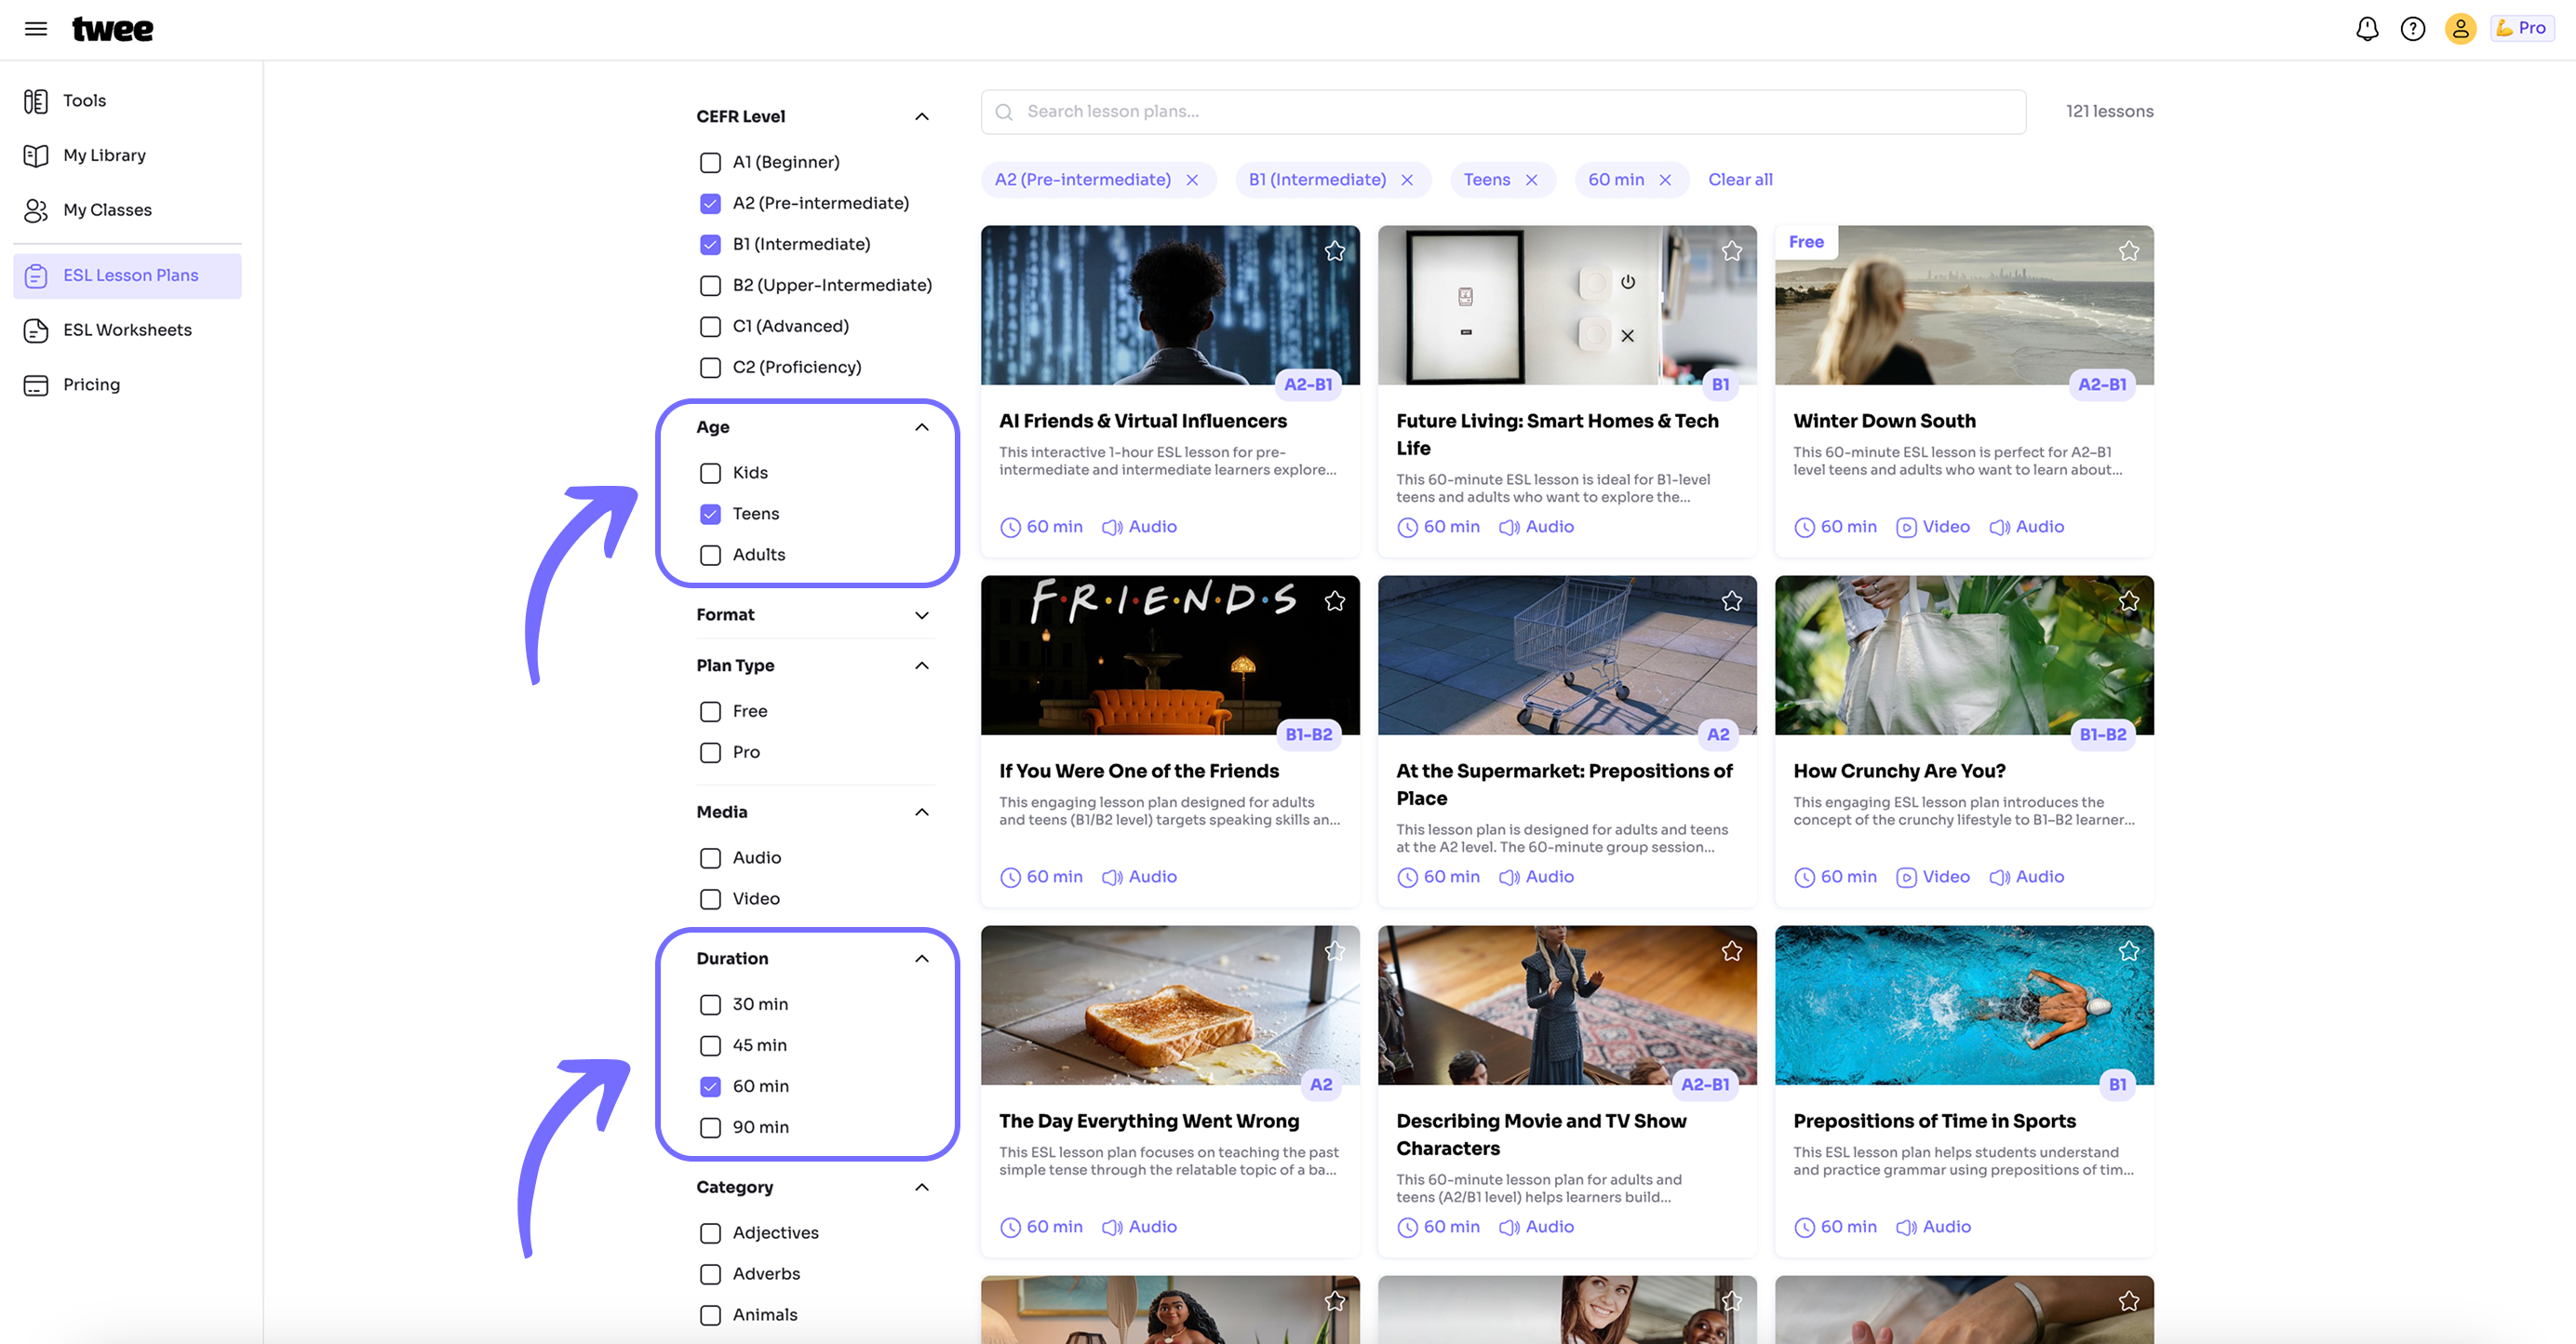This screenshot has width=2576, height=1344.
Task: Uncheck B1 (Intermediate) checkbox
Action: 710,244
